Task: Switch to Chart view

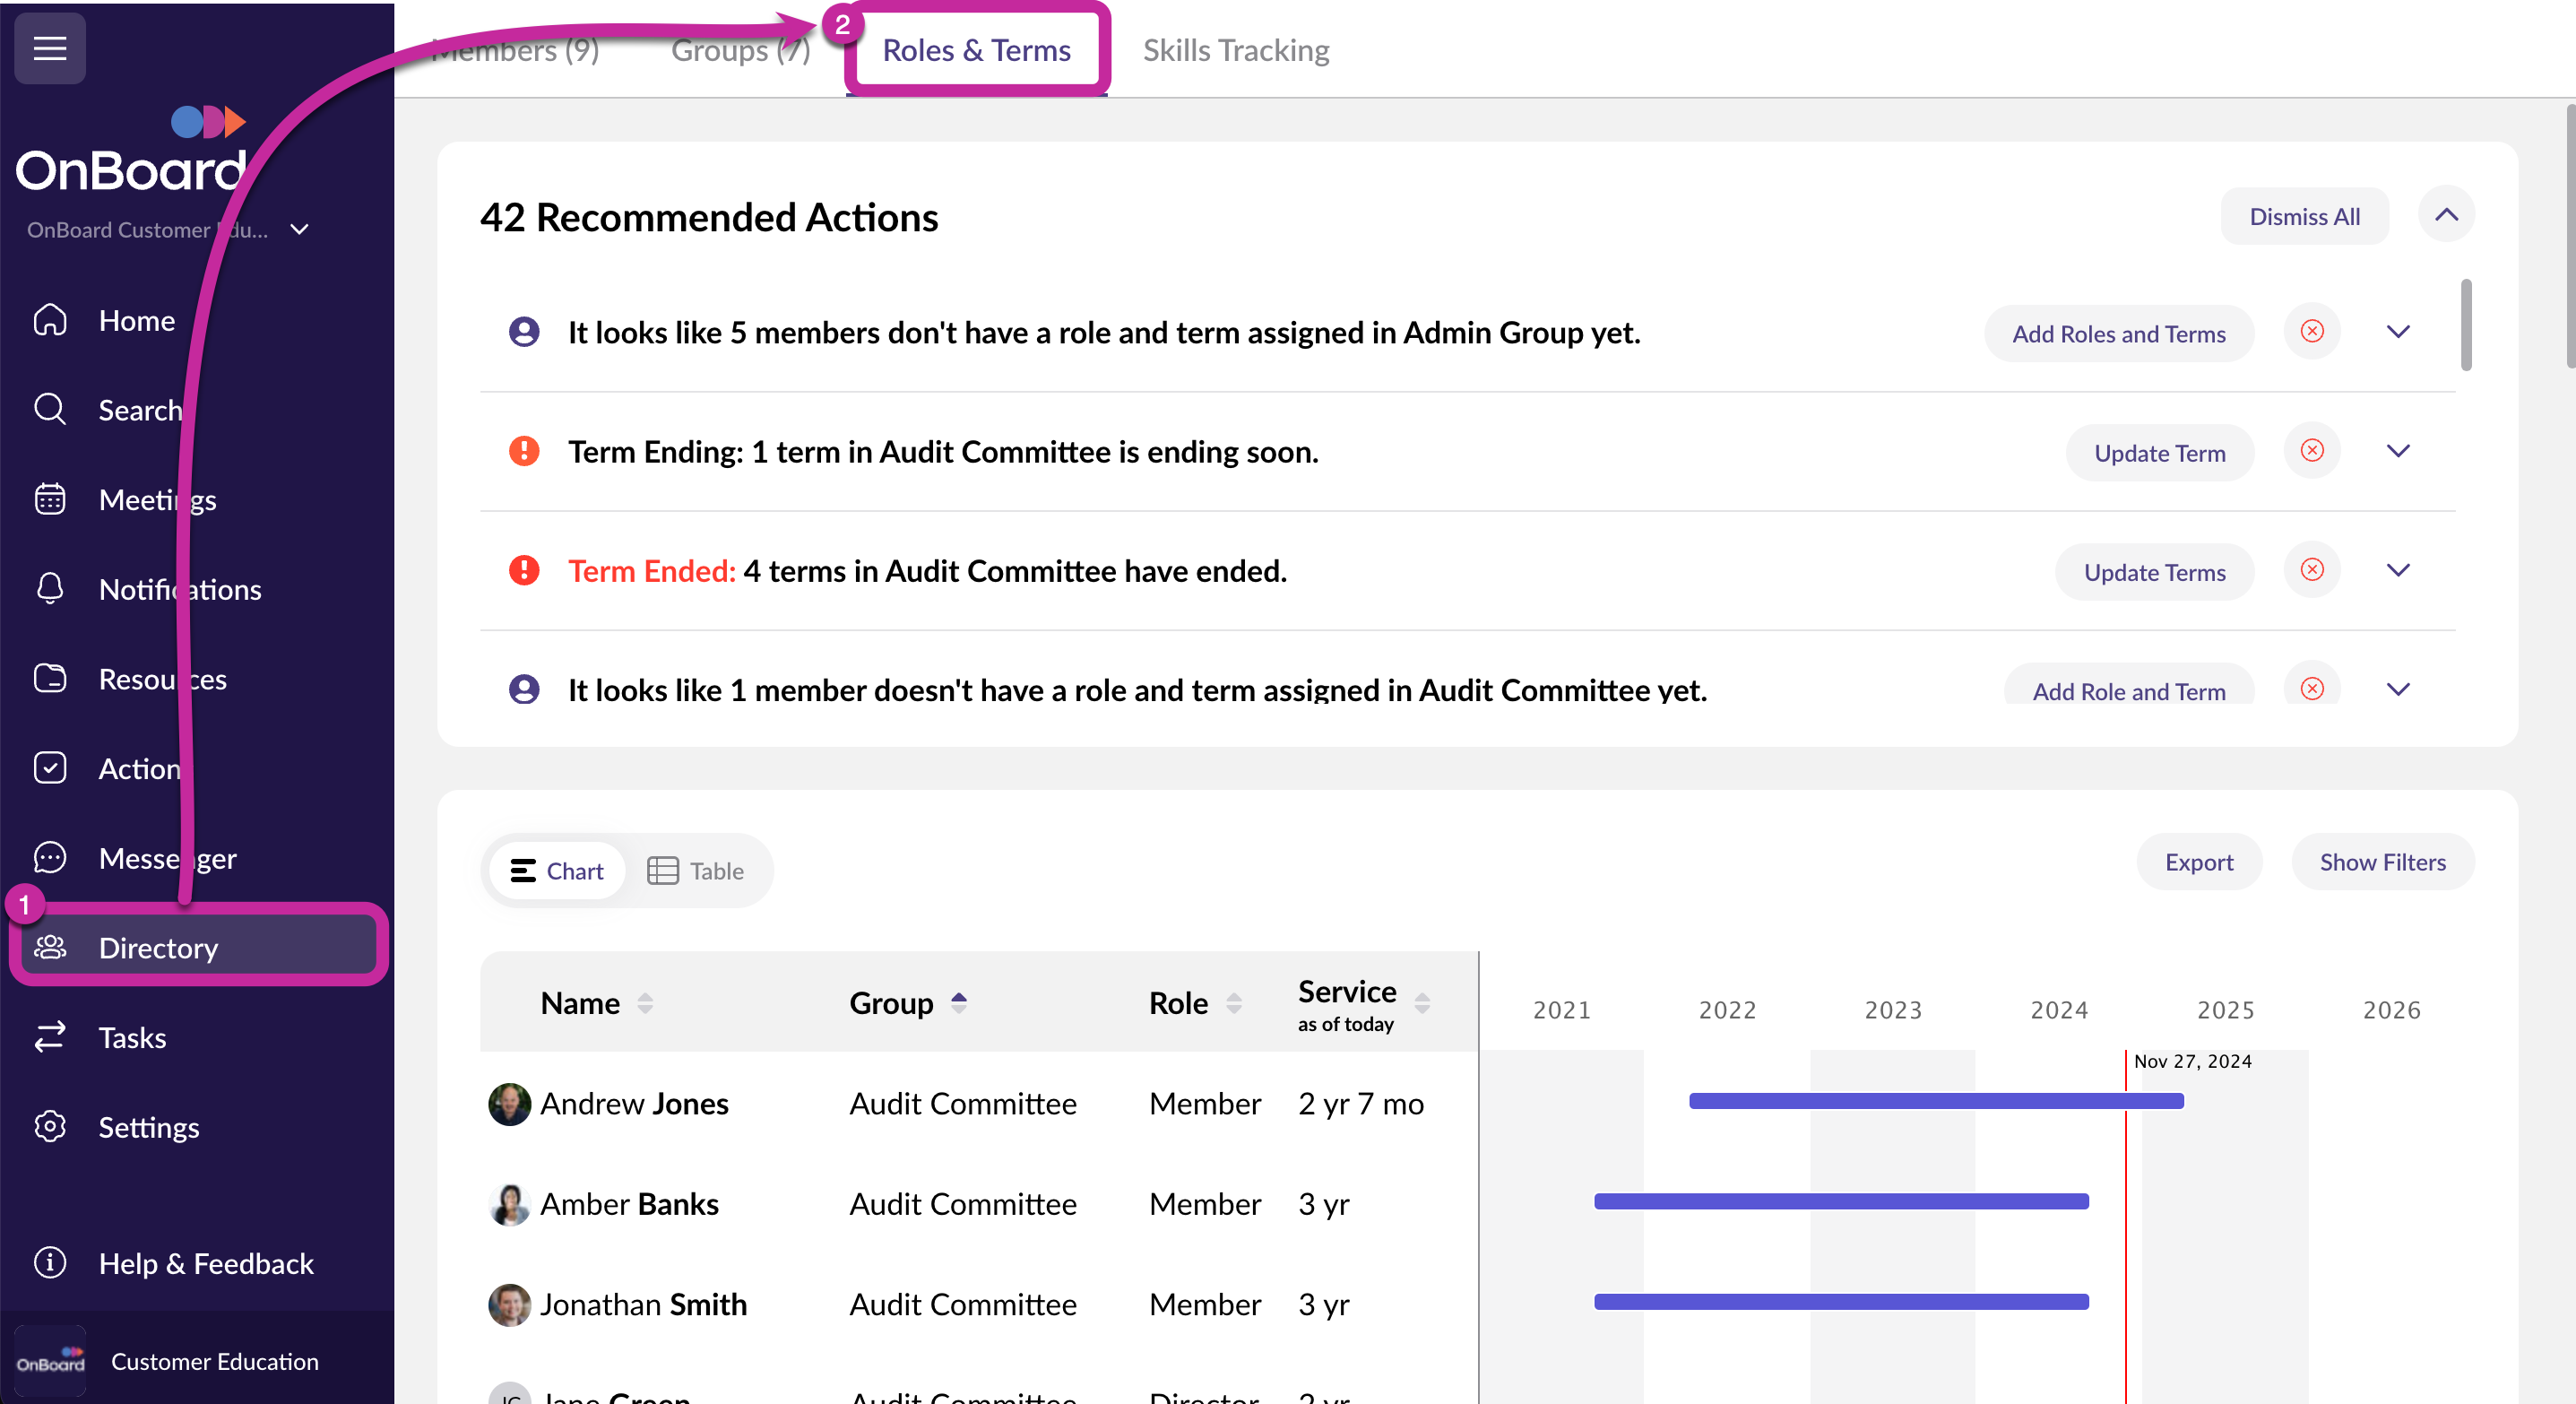Action: (557, 870)
